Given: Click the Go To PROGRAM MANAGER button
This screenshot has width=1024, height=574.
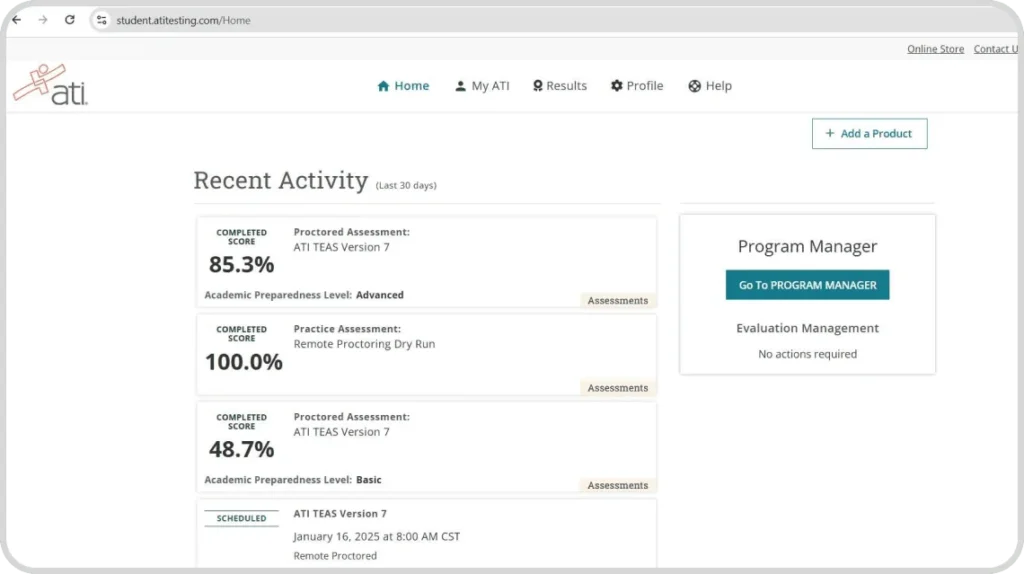Looking at the screenshot, I should point(807,285).
